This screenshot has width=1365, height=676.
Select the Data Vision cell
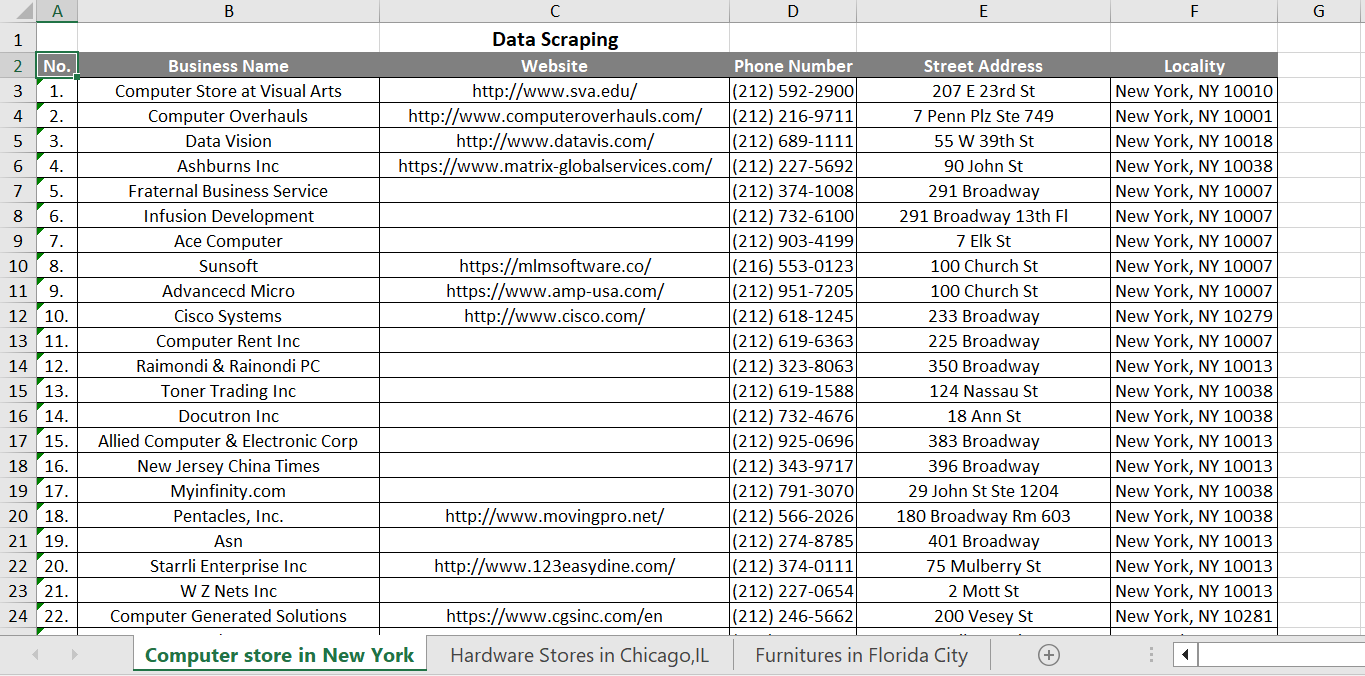(228, 141)
